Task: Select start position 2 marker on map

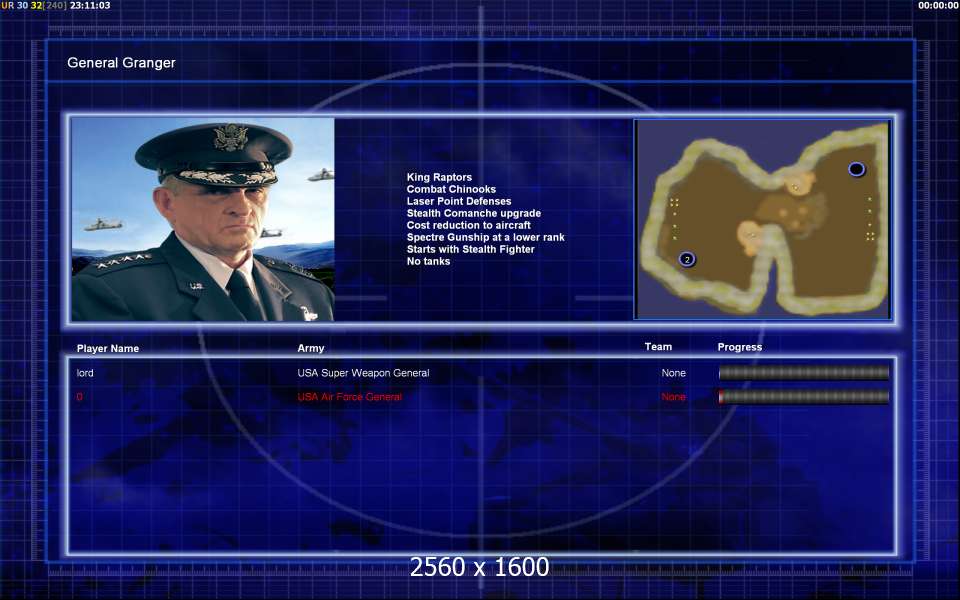Action: pos(687,260)
